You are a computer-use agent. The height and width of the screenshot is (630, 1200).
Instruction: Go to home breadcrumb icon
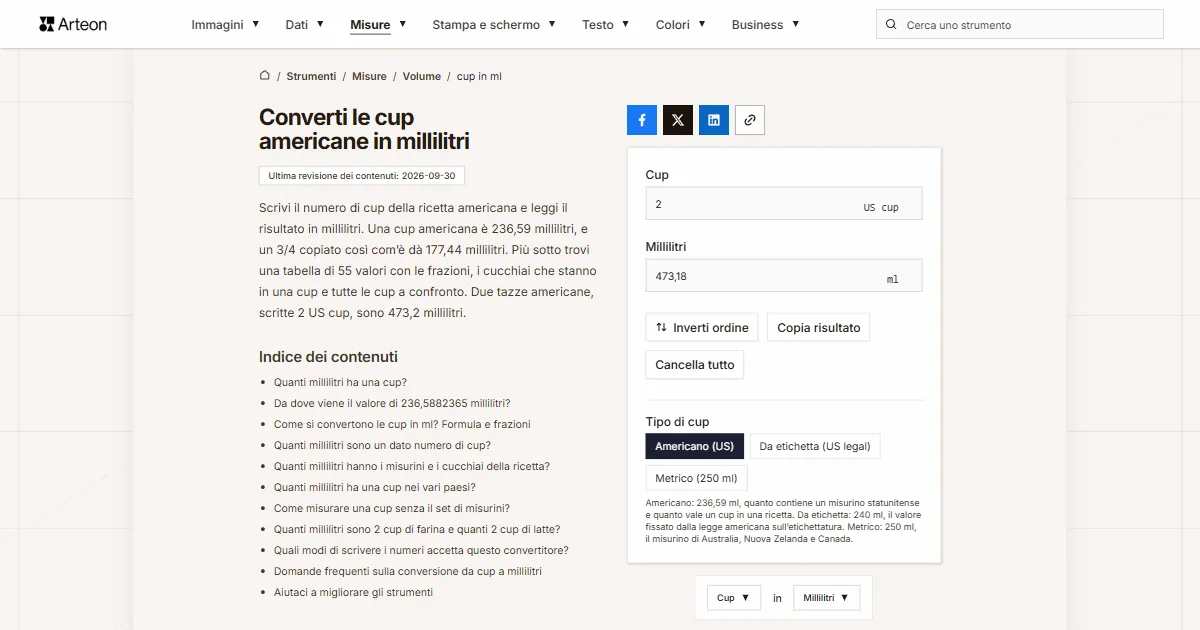click(x=265, y=75)
